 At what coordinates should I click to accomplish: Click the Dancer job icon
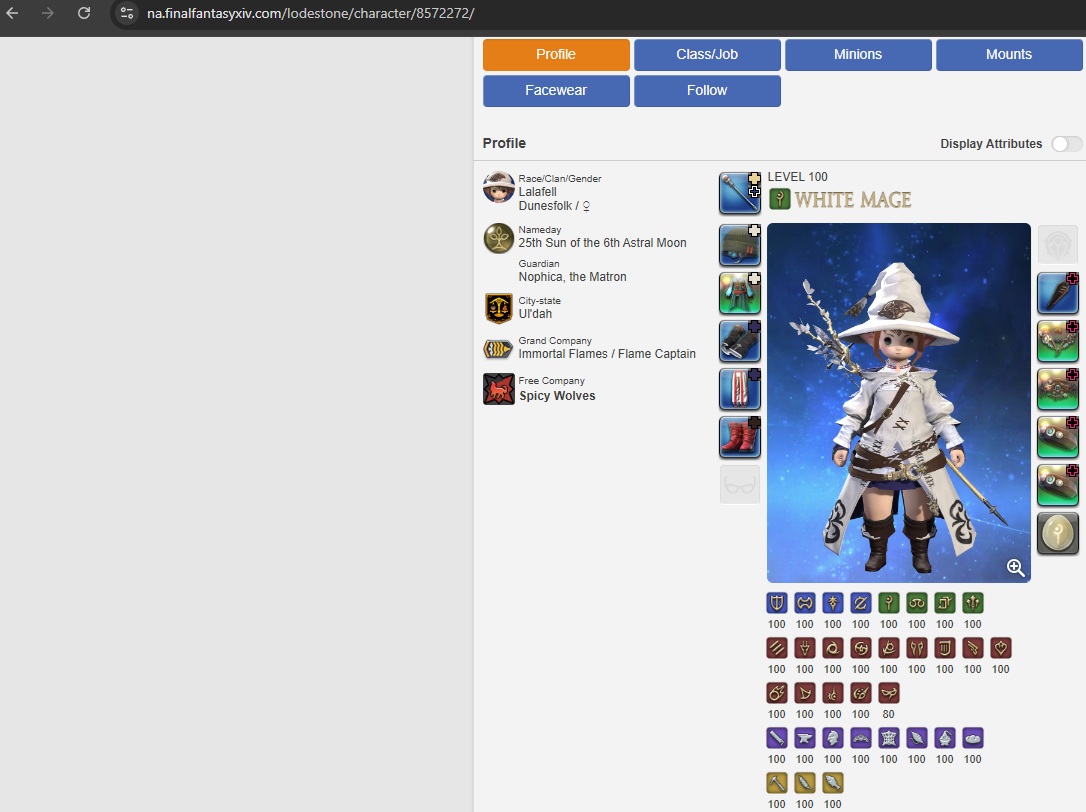pyautogui.click(x=1001, y=648)
